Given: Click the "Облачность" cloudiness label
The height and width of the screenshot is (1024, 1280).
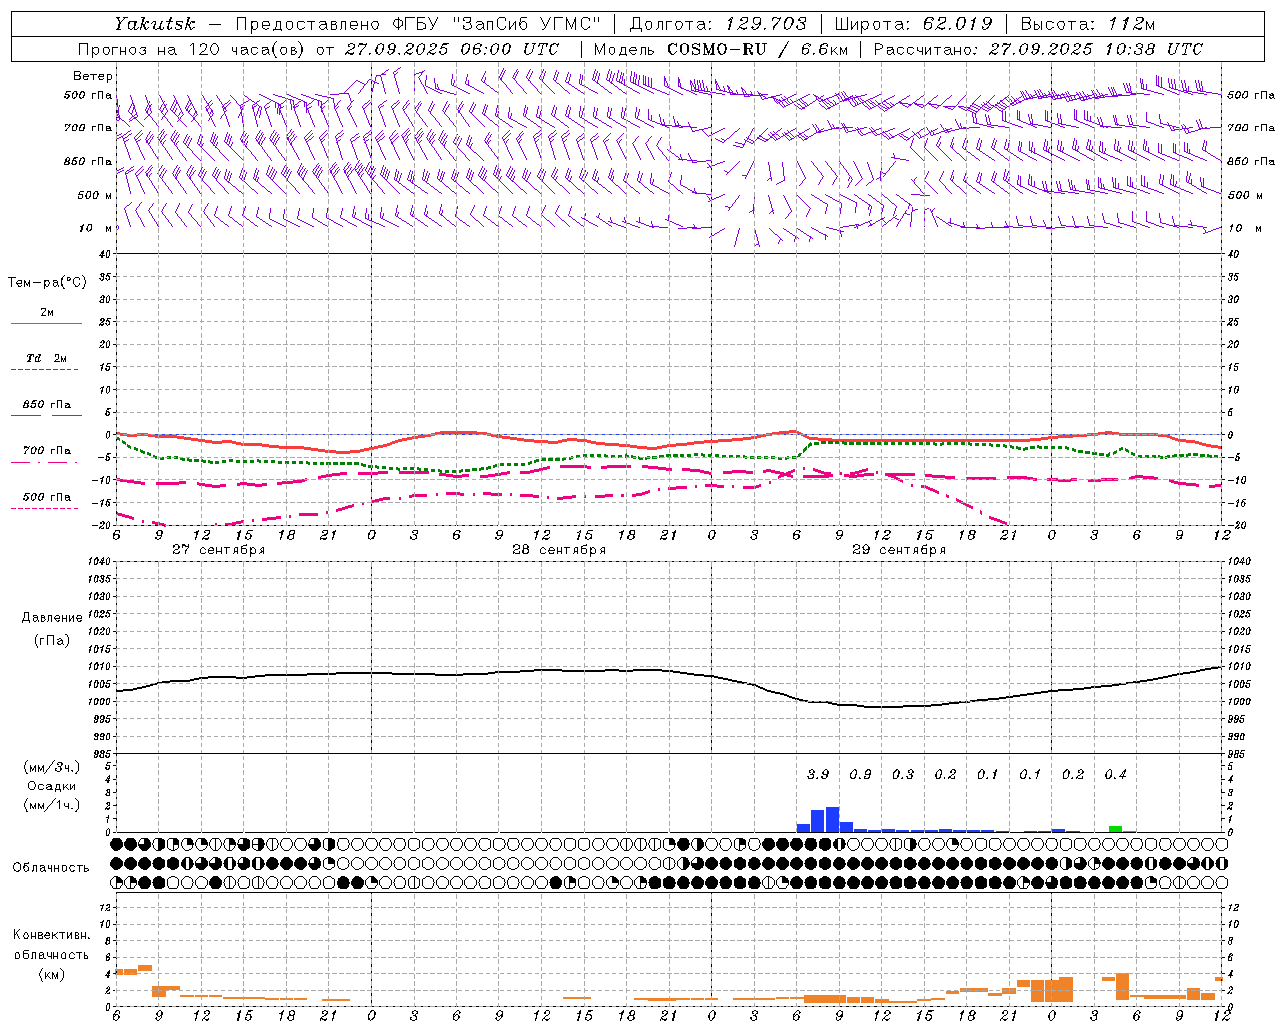Looking at the screenshot, I should point(51,868).
